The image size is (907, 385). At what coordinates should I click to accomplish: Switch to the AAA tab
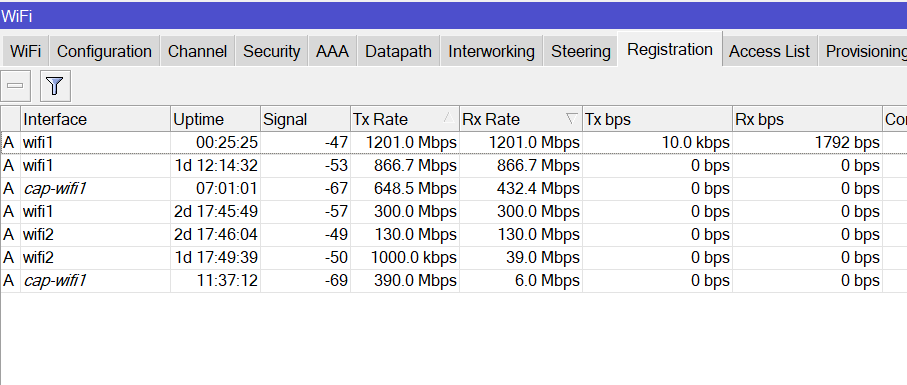(x=333, y=51)
